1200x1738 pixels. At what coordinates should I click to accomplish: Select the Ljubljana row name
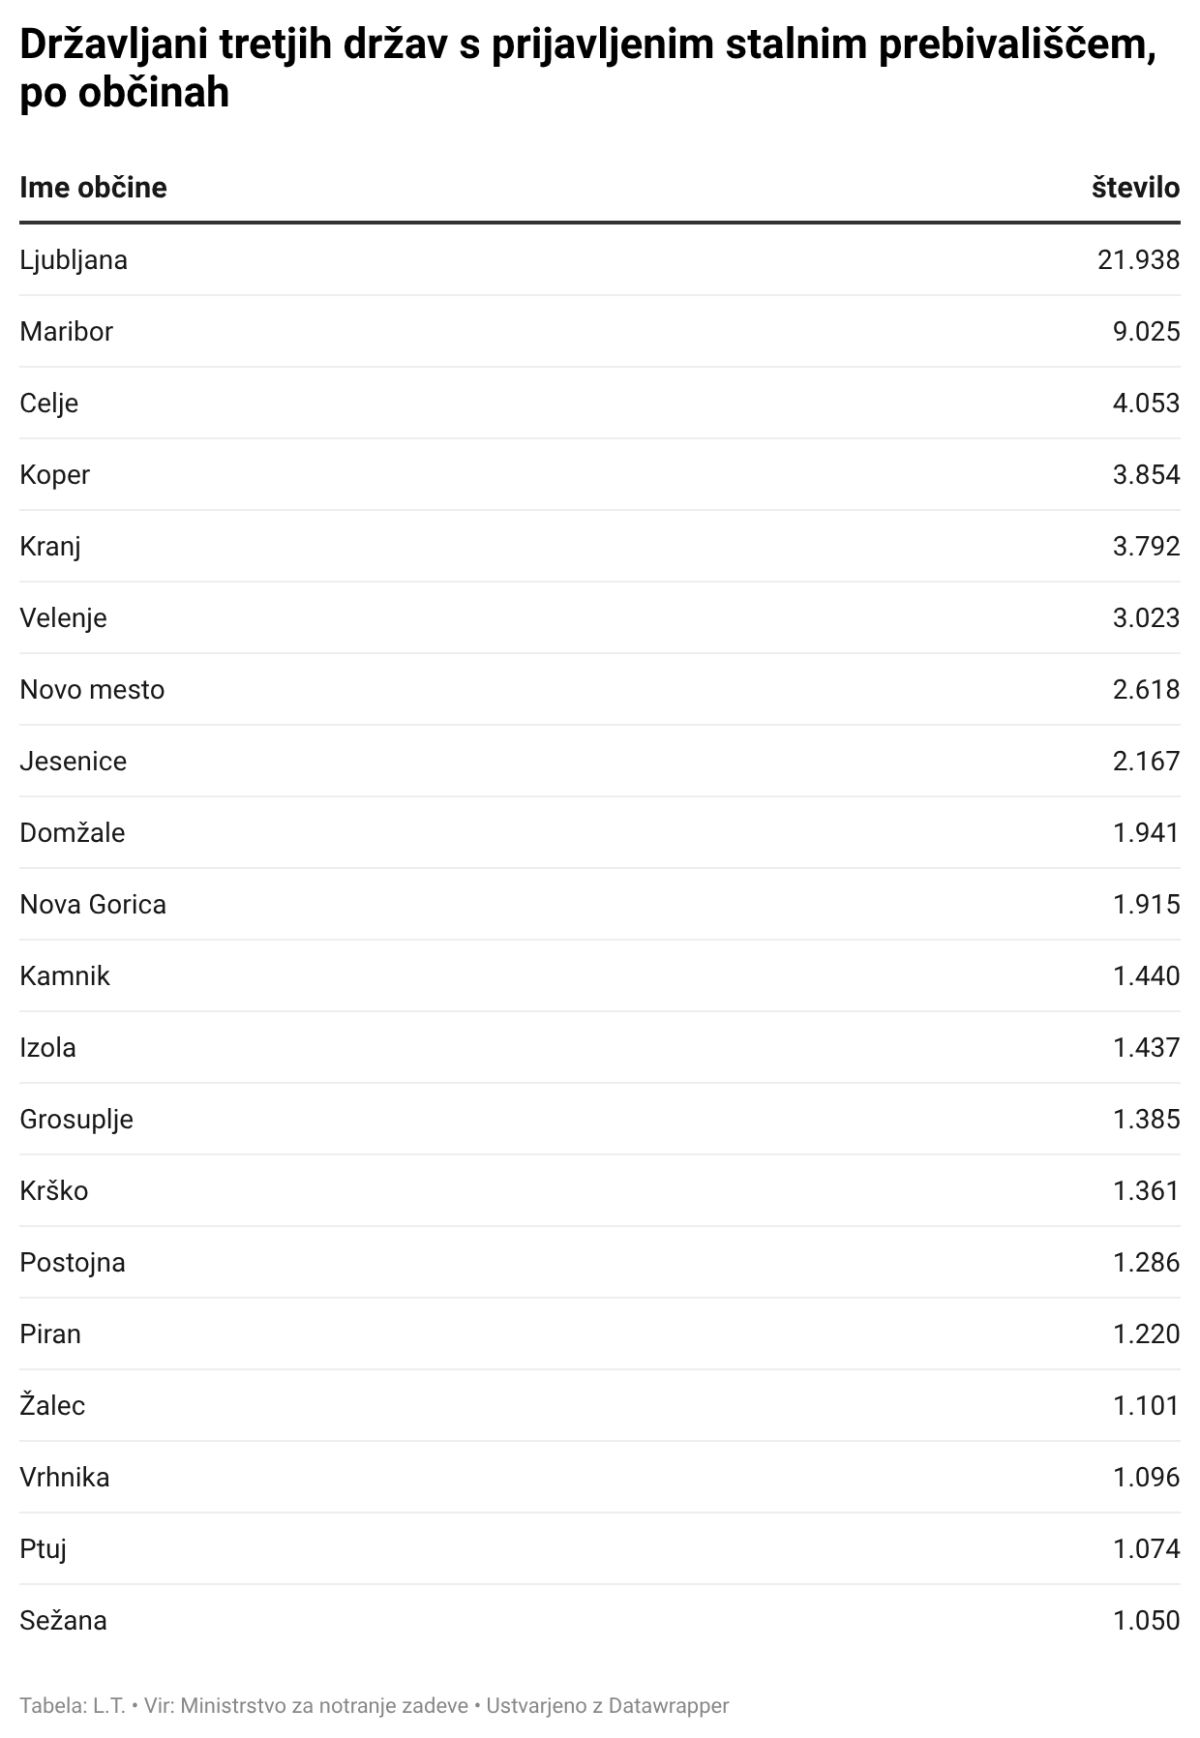coord(74,260)
